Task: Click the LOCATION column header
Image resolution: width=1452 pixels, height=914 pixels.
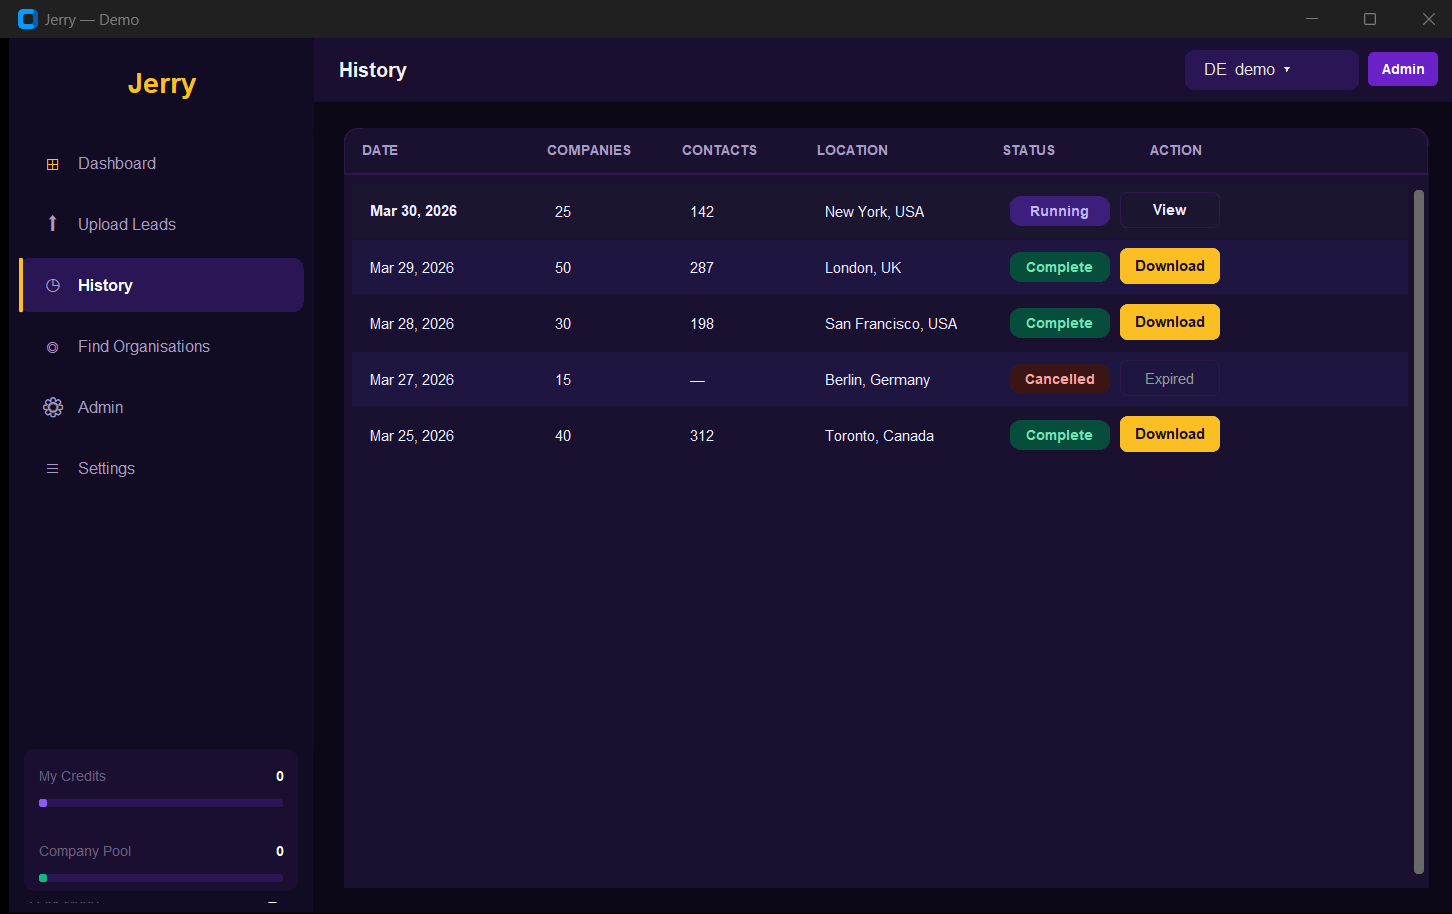Action: (x=852, y=150)
